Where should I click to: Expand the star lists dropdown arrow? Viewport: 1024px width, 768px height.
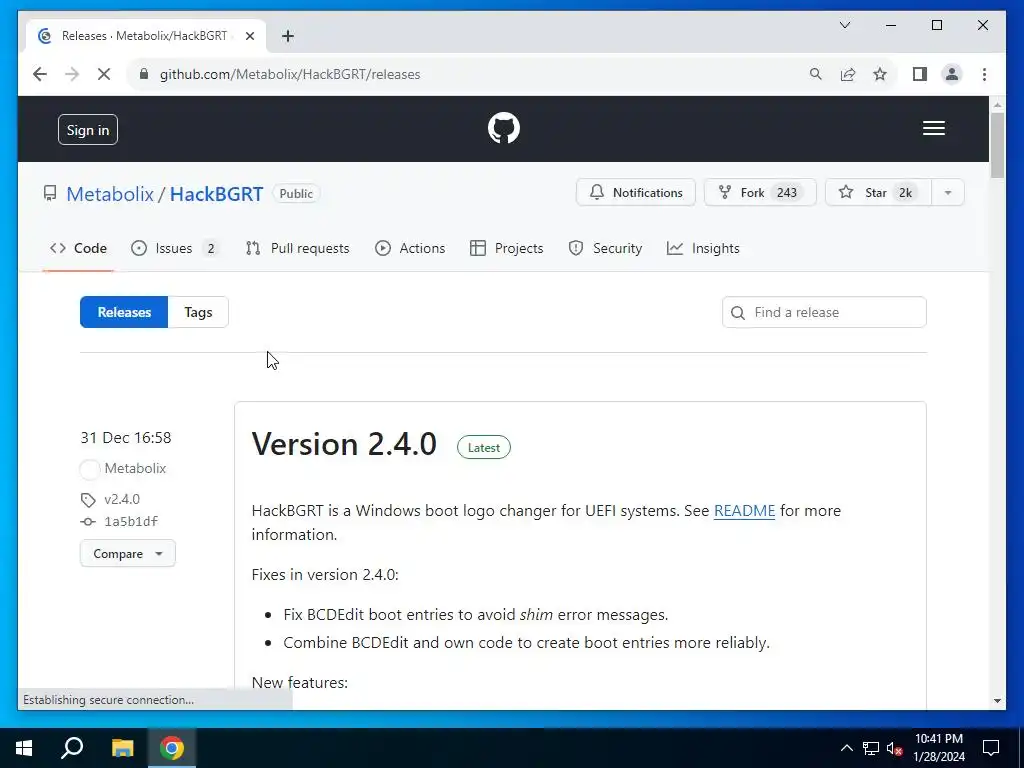pos(948,192)
